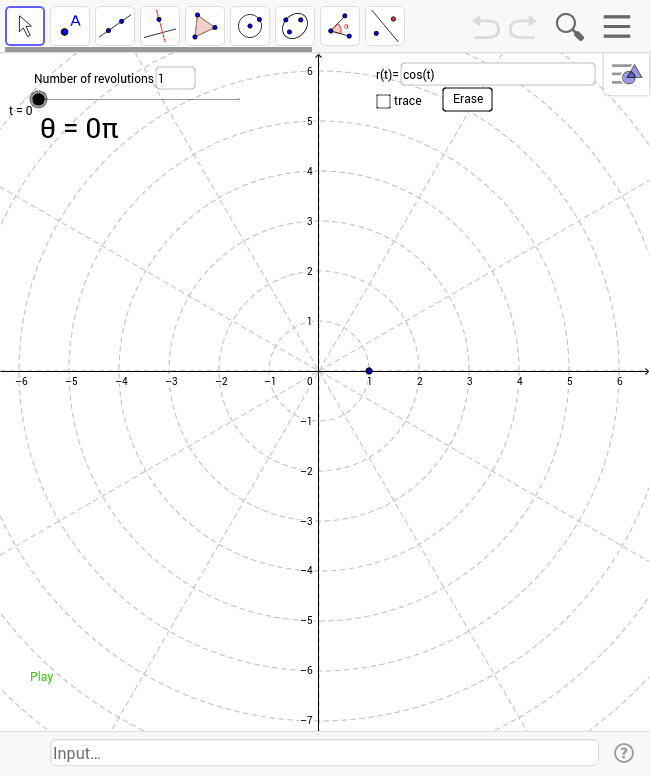Select the Ellipse conic tool
The image size is (651, 776).
295,26
